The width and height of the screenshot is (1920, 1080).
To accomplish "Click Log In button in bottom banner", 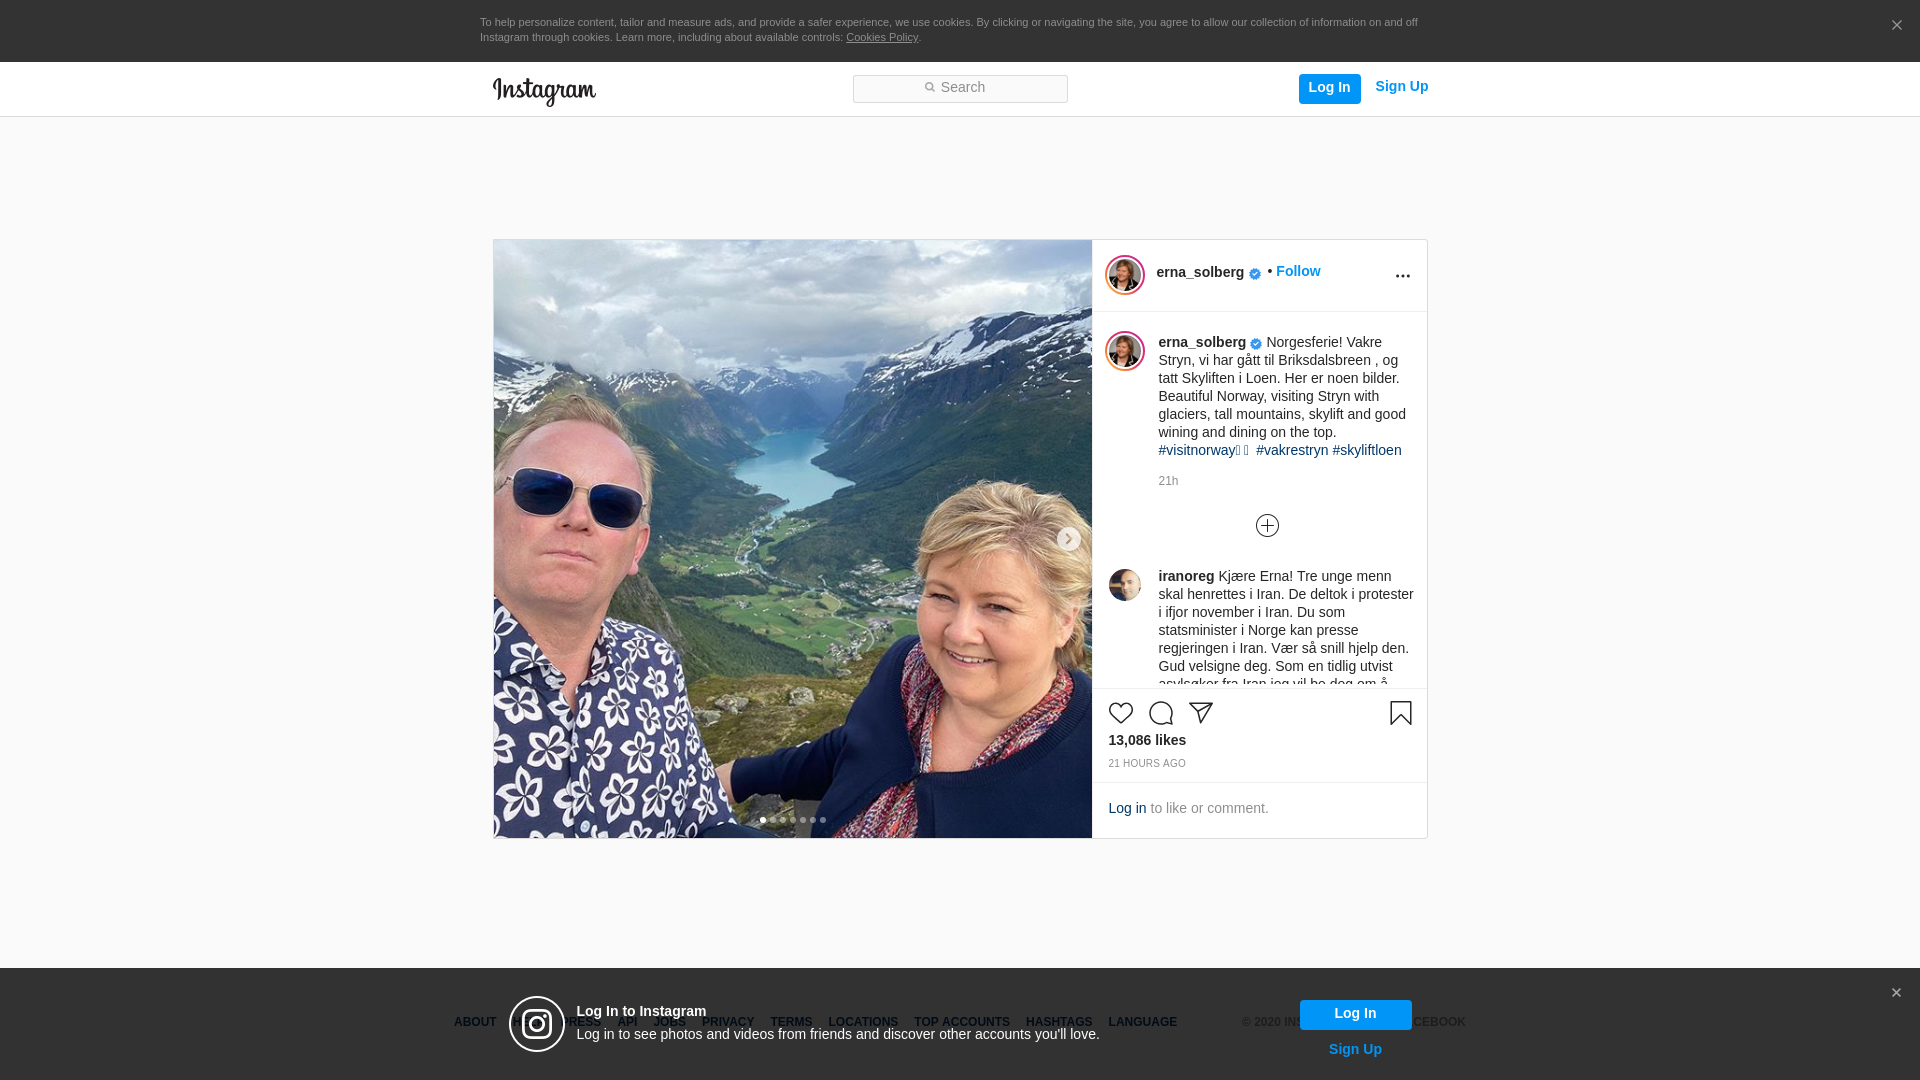I will pyautogui.click(x=1355, y=1015).
